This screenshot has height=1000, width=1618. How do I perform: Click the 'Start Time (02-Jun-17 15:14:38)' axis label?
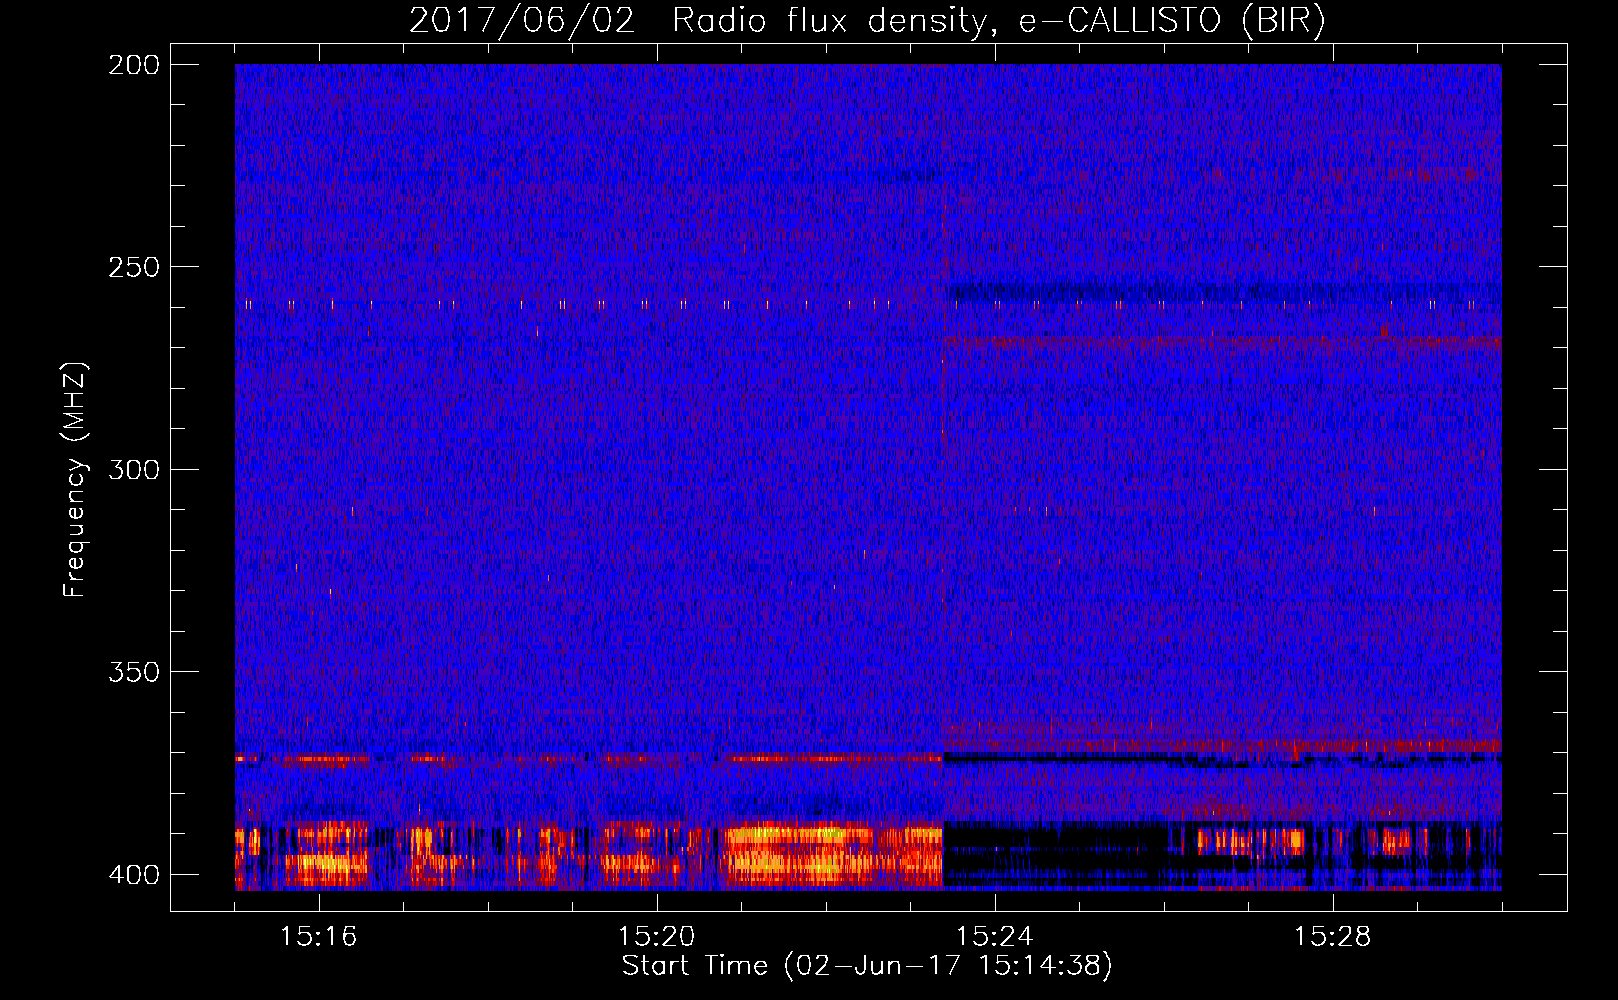coord(867,966)
